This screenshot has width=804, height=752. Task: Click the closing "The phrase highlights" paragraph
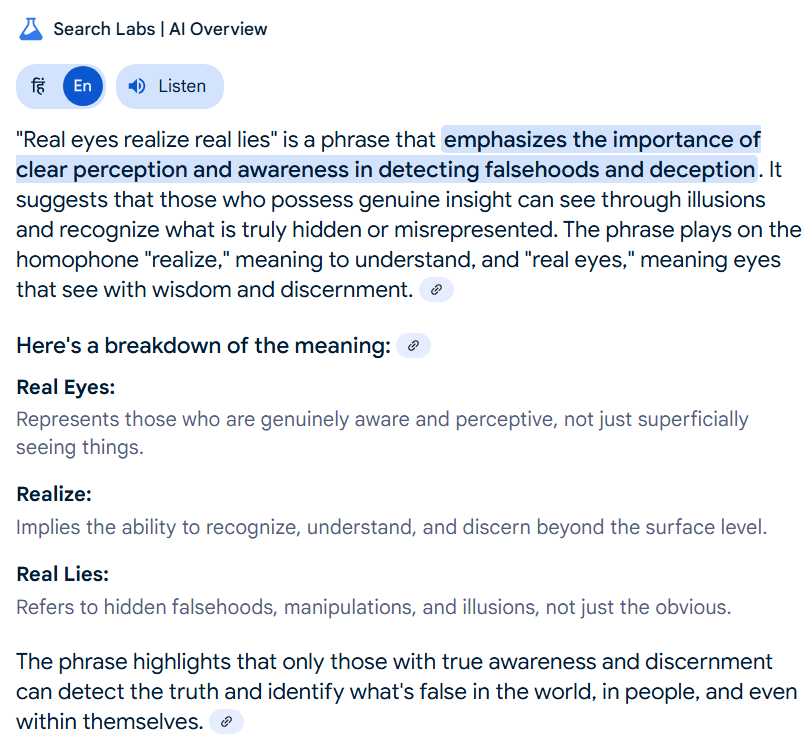[x=407, y=692]
